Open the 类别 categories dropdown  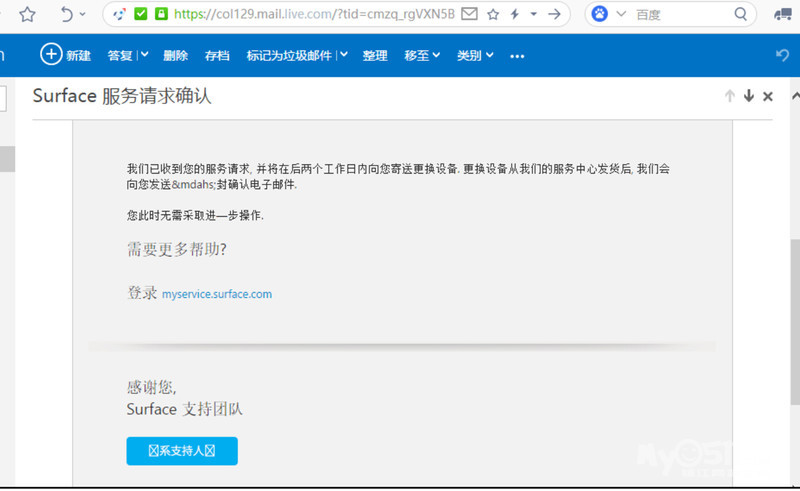coord(474,55)
